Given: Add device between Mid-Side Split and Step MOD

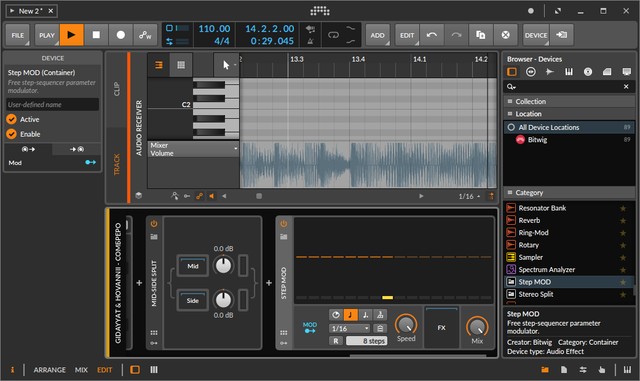Looking at the screenshot, I should (x=269, y=283).
